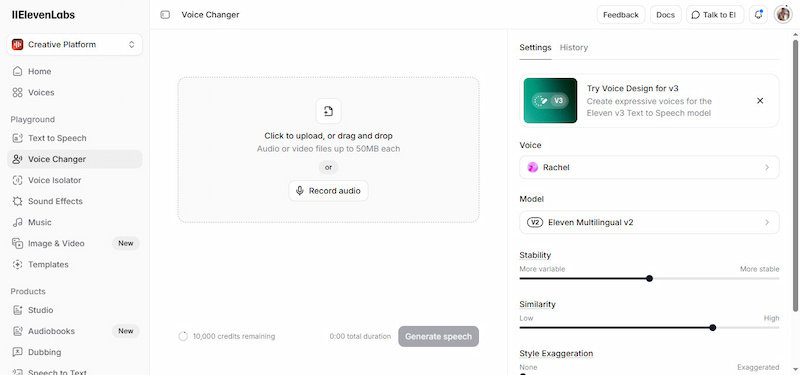Click the Templates icon

17,264
